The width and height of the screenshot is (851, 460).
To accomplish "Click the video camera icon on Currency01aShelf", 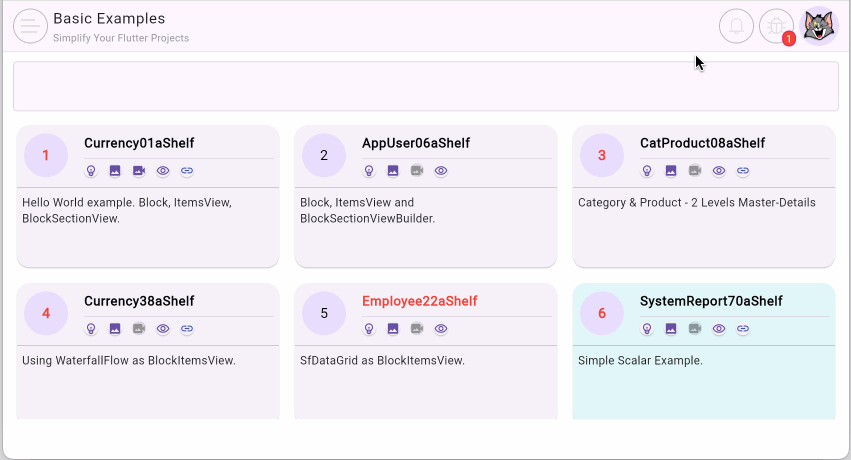I will [x=139, y=171].
